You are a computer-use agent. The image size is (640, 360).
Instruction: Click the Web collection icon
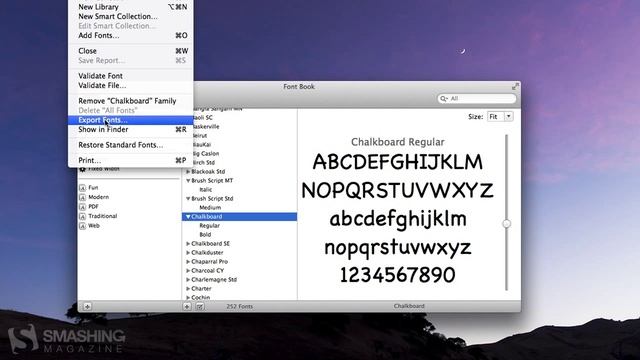coord(82,226)
